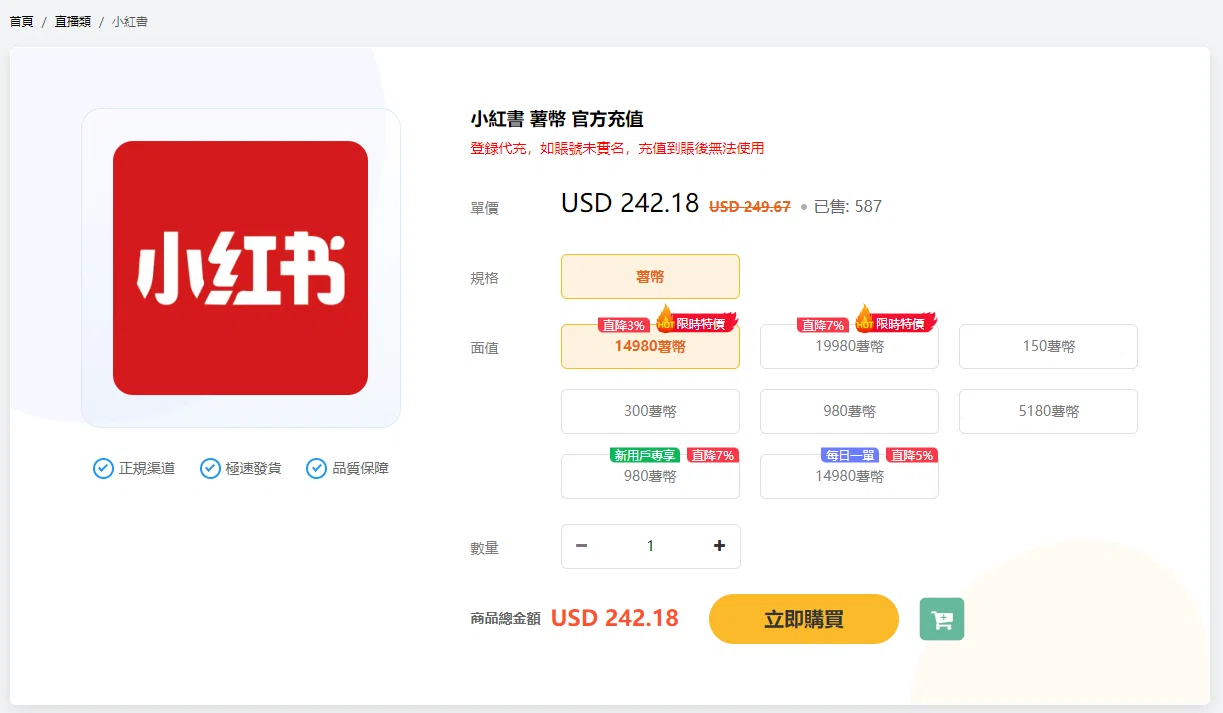Click the quantity input field

click(650, 546)
